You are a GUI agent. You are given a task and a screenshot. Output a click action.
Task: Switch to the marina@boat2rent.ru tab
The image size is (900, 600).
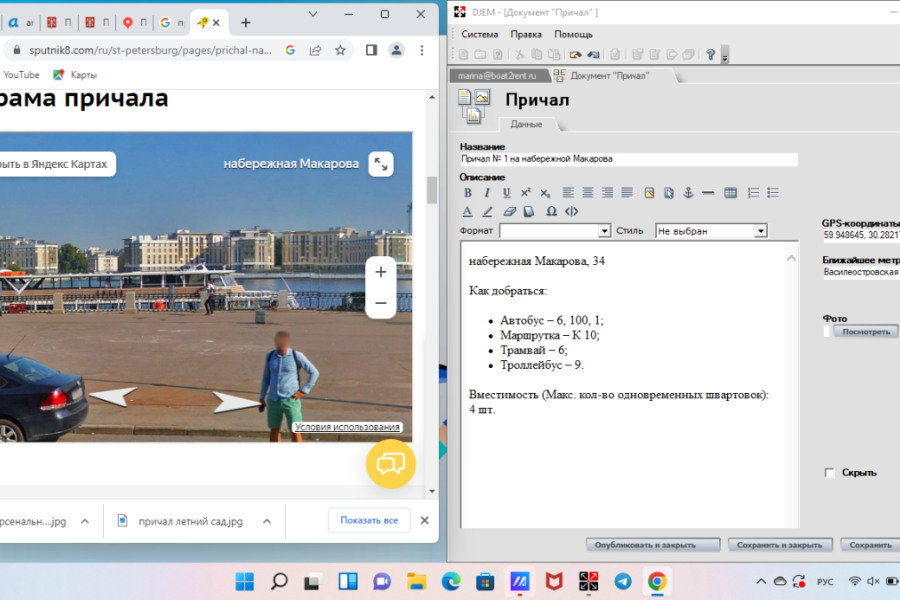click(x=497, y=76)
